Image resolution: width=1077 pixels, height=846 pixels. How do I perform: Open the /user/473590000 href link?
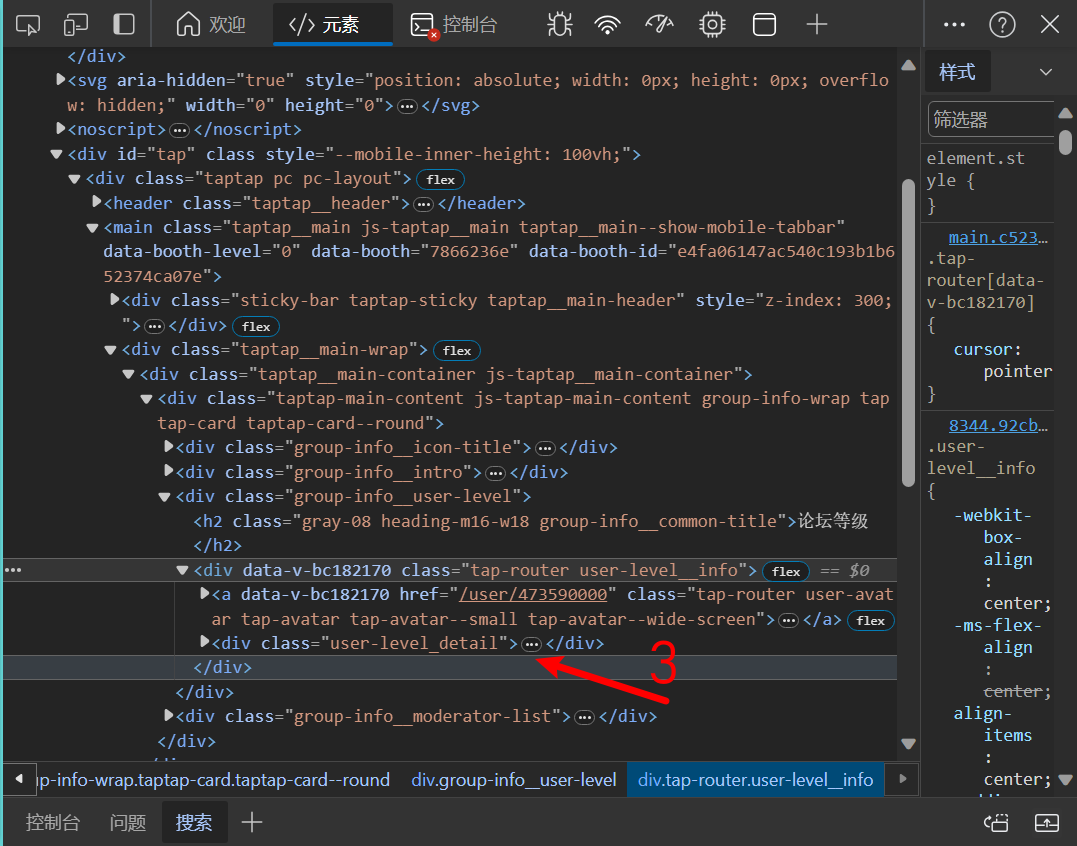(533, 595)
